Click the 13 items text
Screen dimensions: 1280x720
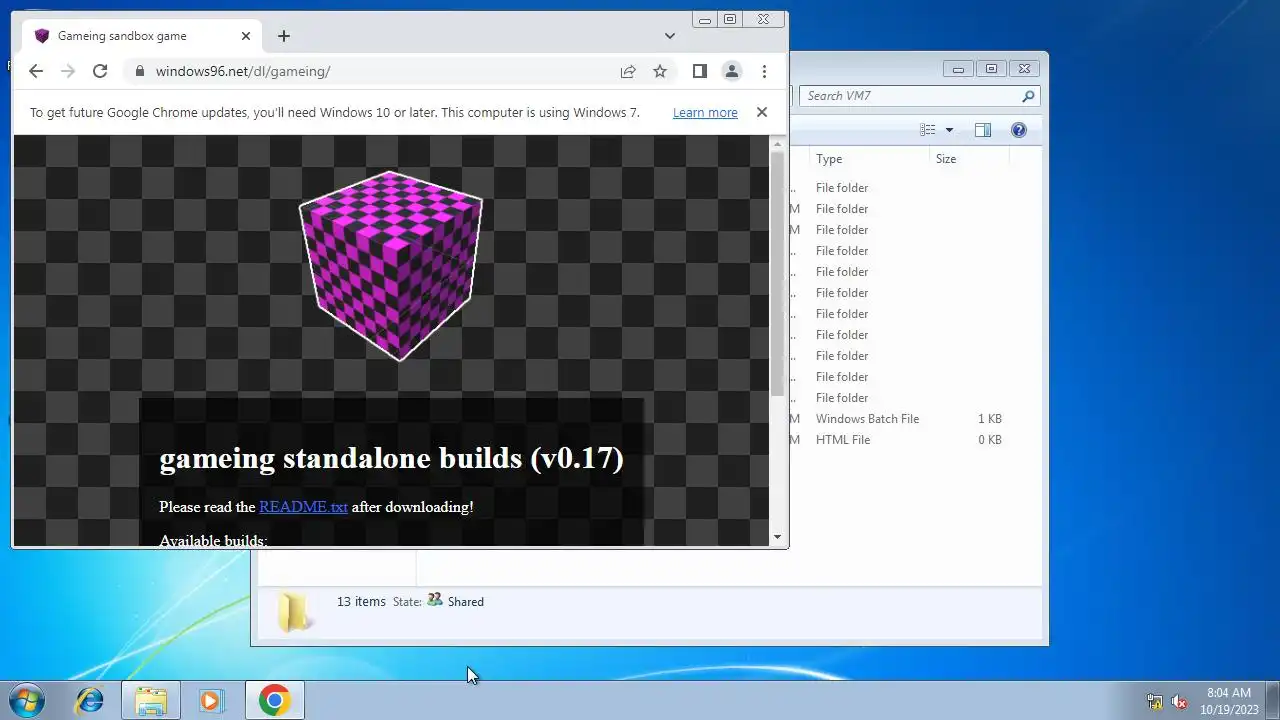(x=361, y=601)
